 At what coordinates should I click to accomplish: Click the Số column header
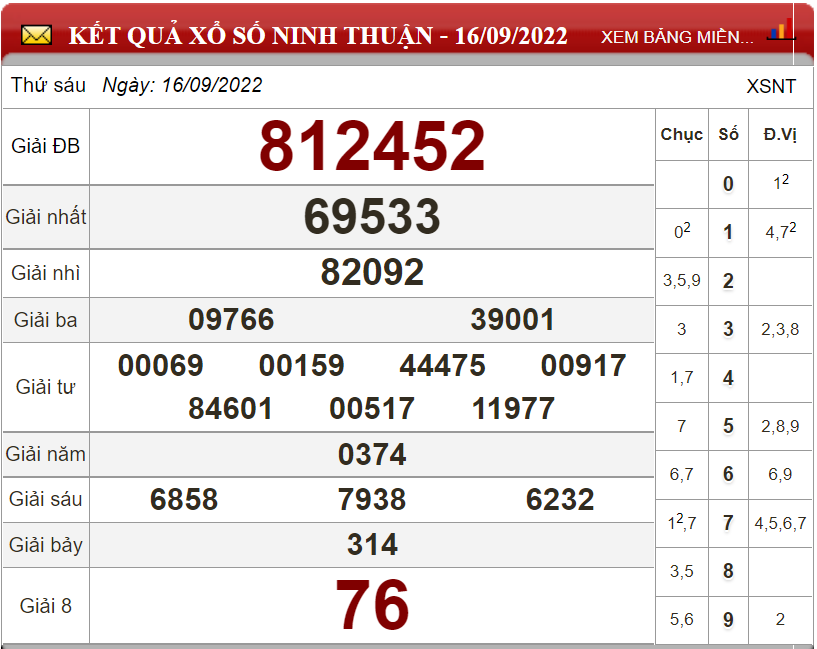728,135
